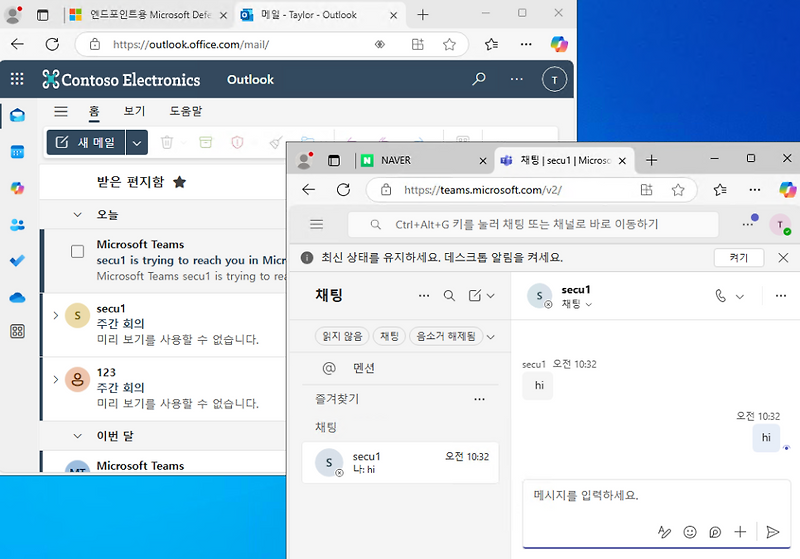This screenshot has width=800, height=559.
Task: Switch to the 홈 ribbon tab
Action: [94, 111]
